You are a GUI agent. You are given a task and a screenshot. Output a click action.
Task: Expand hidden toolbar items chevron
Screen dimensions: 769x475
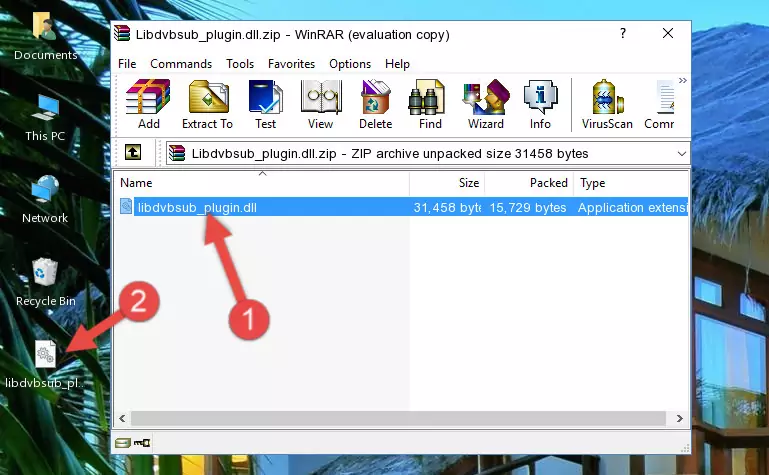683,80
